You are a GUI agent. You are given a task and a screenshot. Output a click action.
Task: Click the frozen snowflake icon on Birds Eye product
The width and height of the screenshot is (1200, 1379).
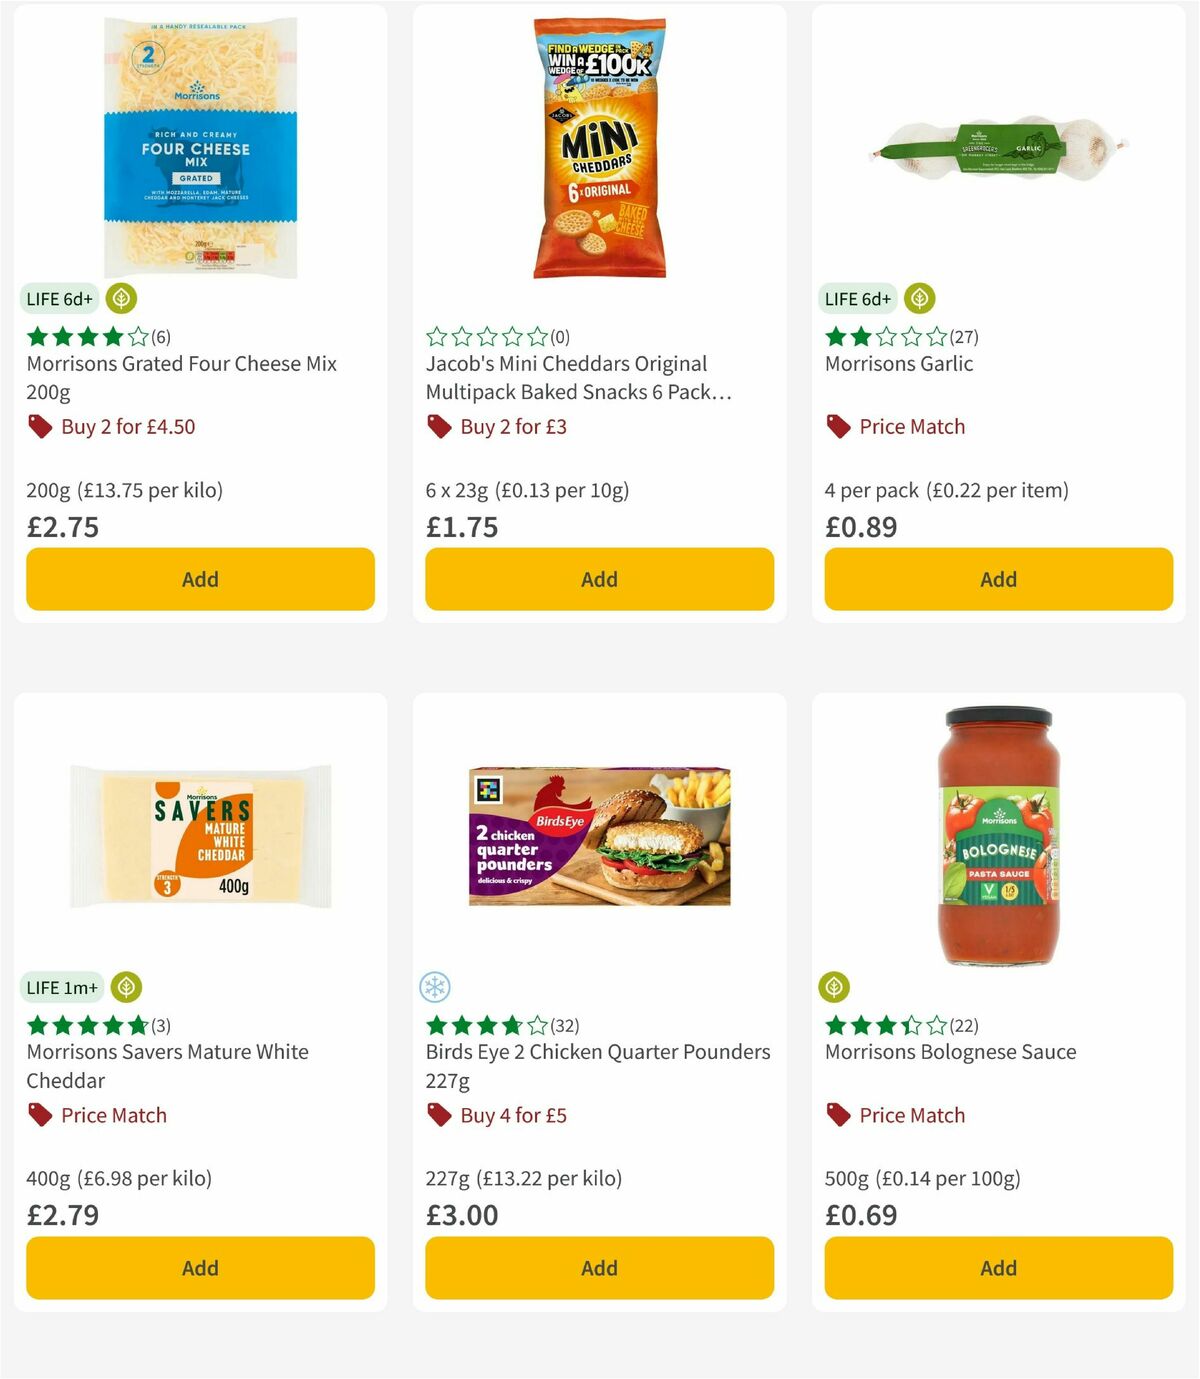(437, 986)
